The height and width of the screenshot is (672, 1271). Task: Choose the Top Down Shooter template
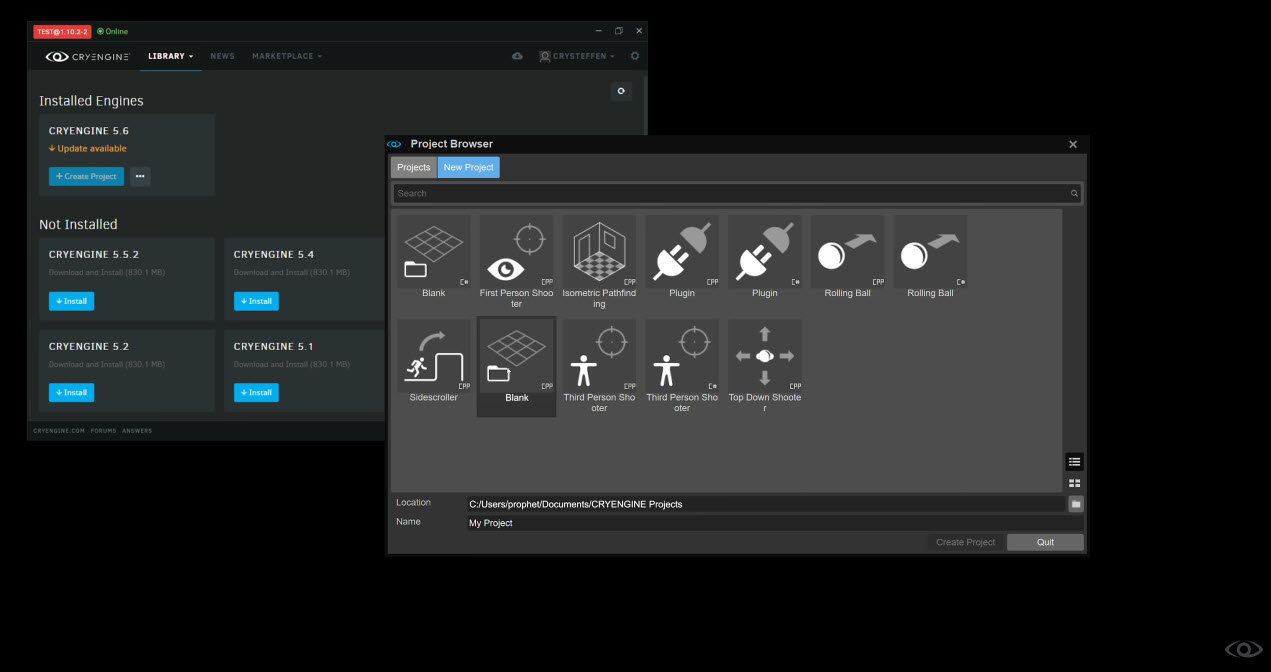pyautogui.click(x=765, y=366)
